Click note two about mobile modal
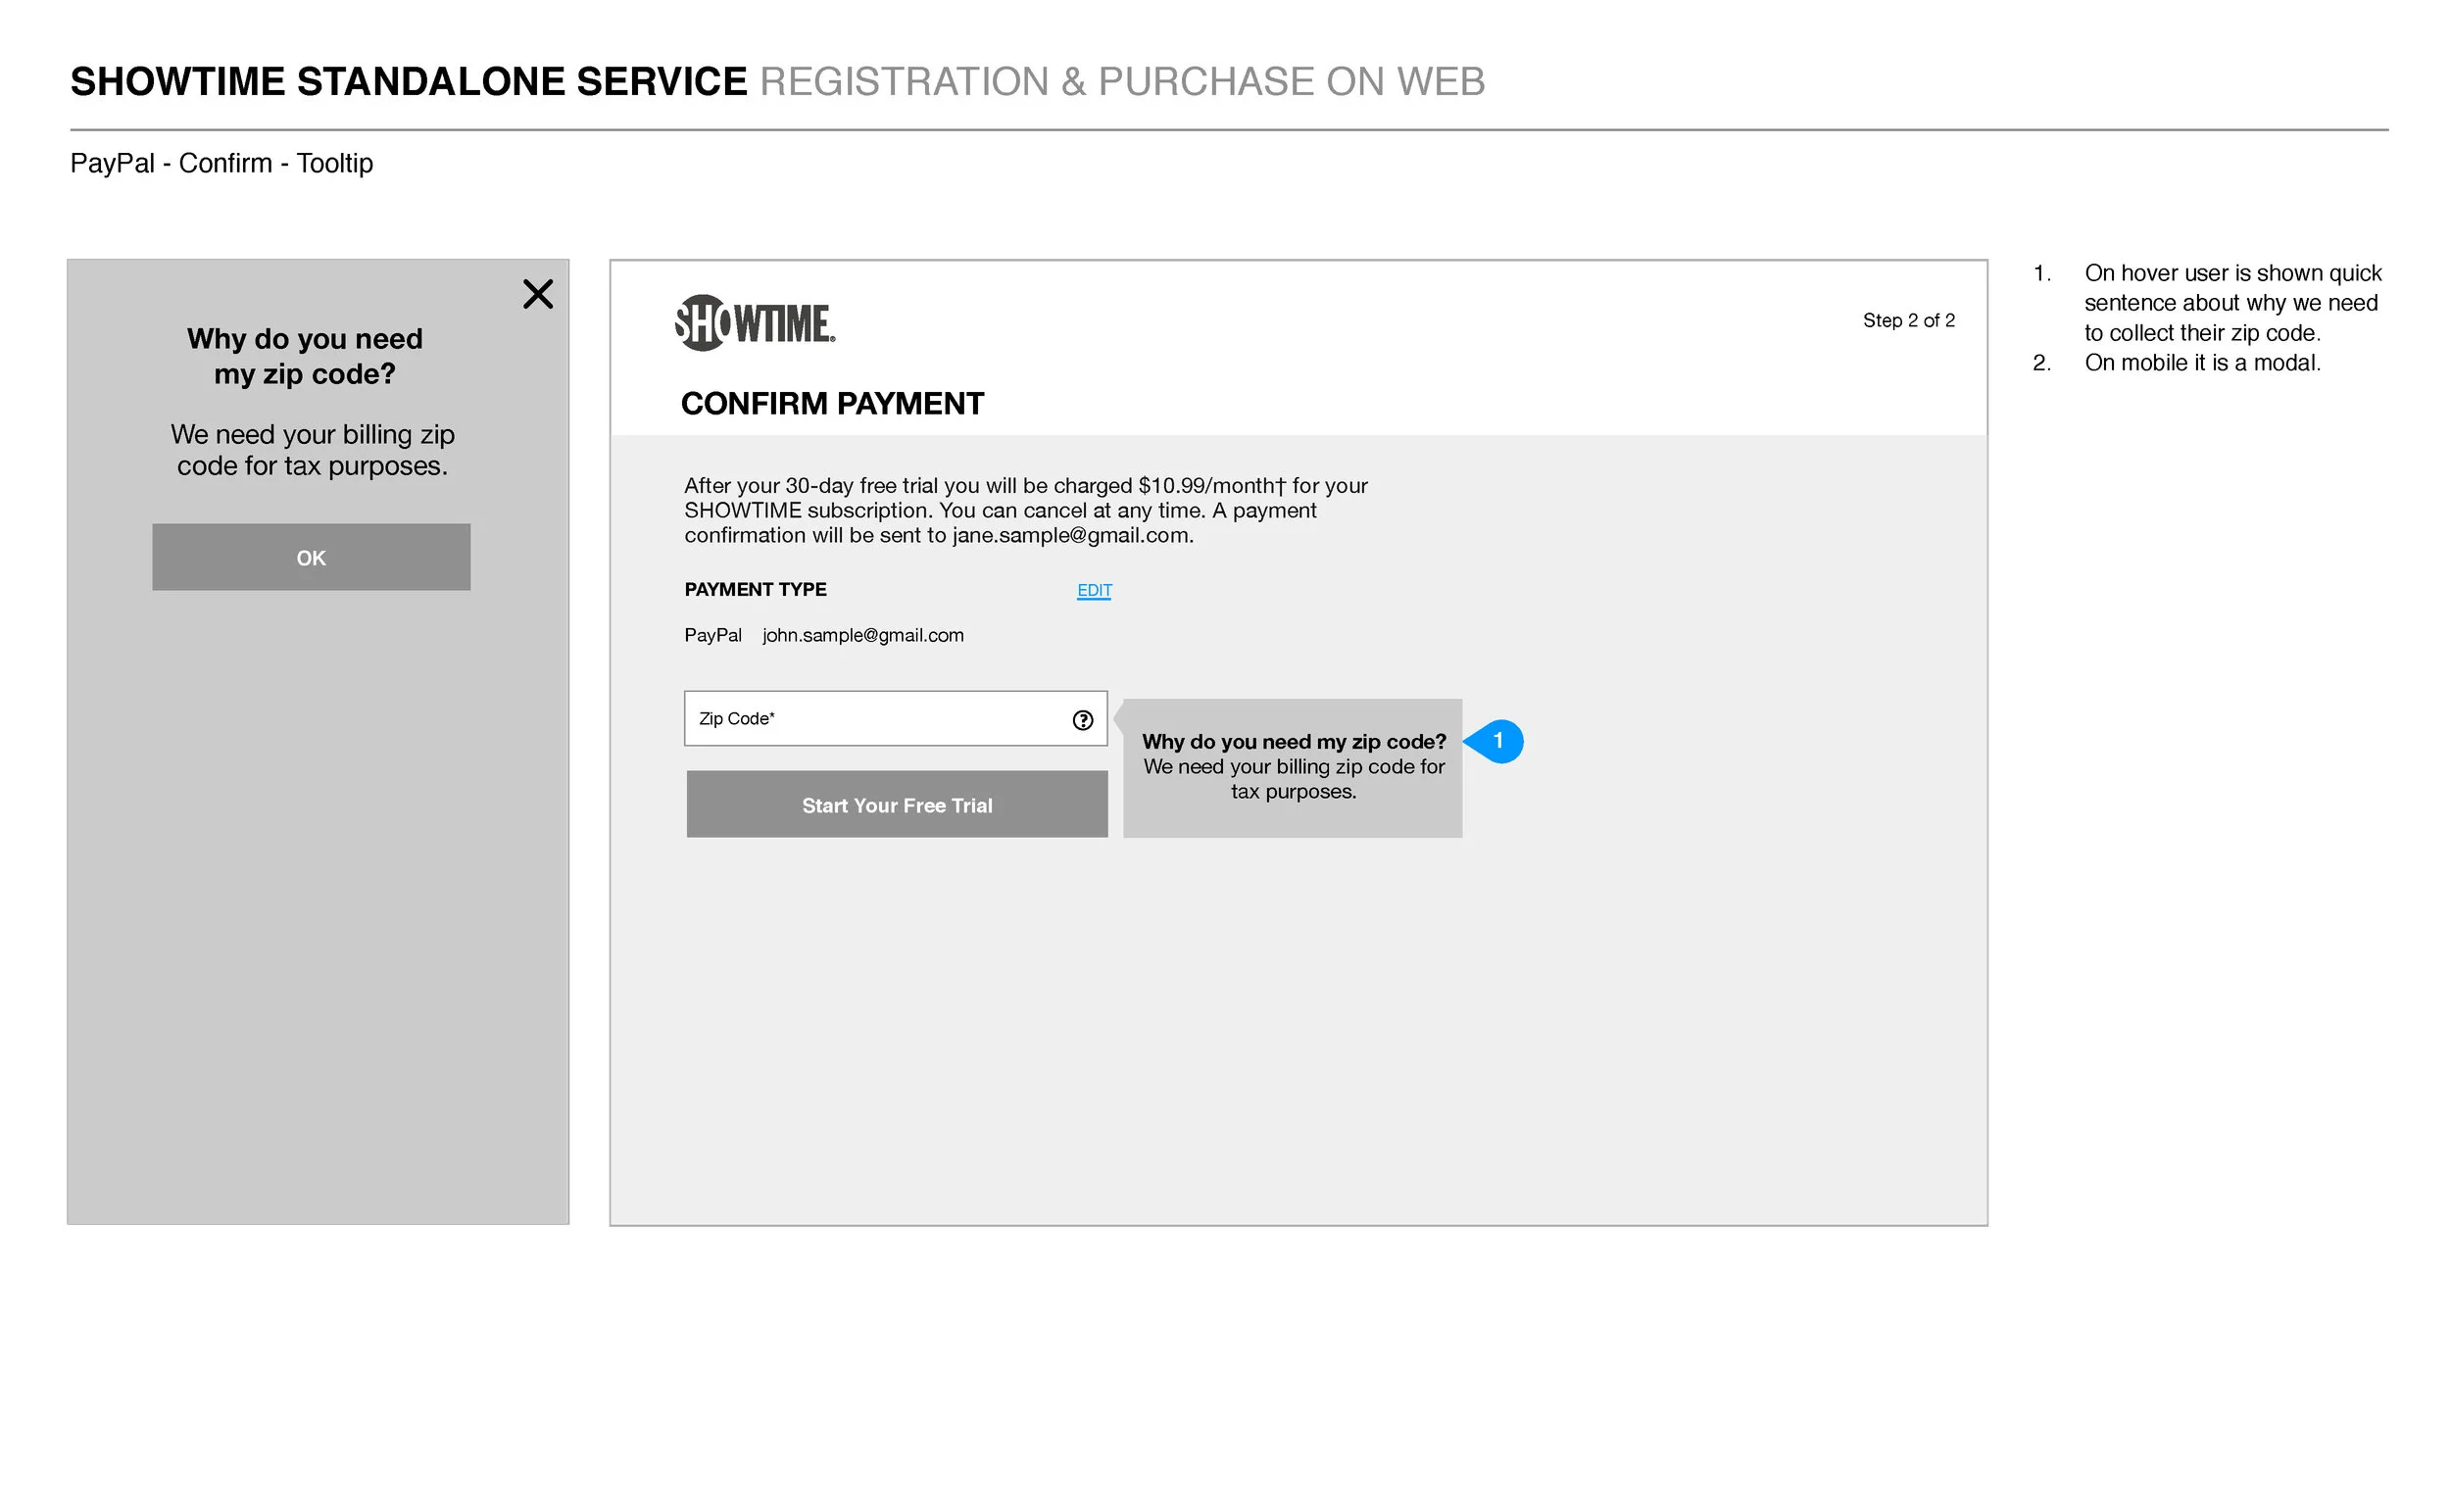Screen dimensions: 2450x1512 point(2201,363)
